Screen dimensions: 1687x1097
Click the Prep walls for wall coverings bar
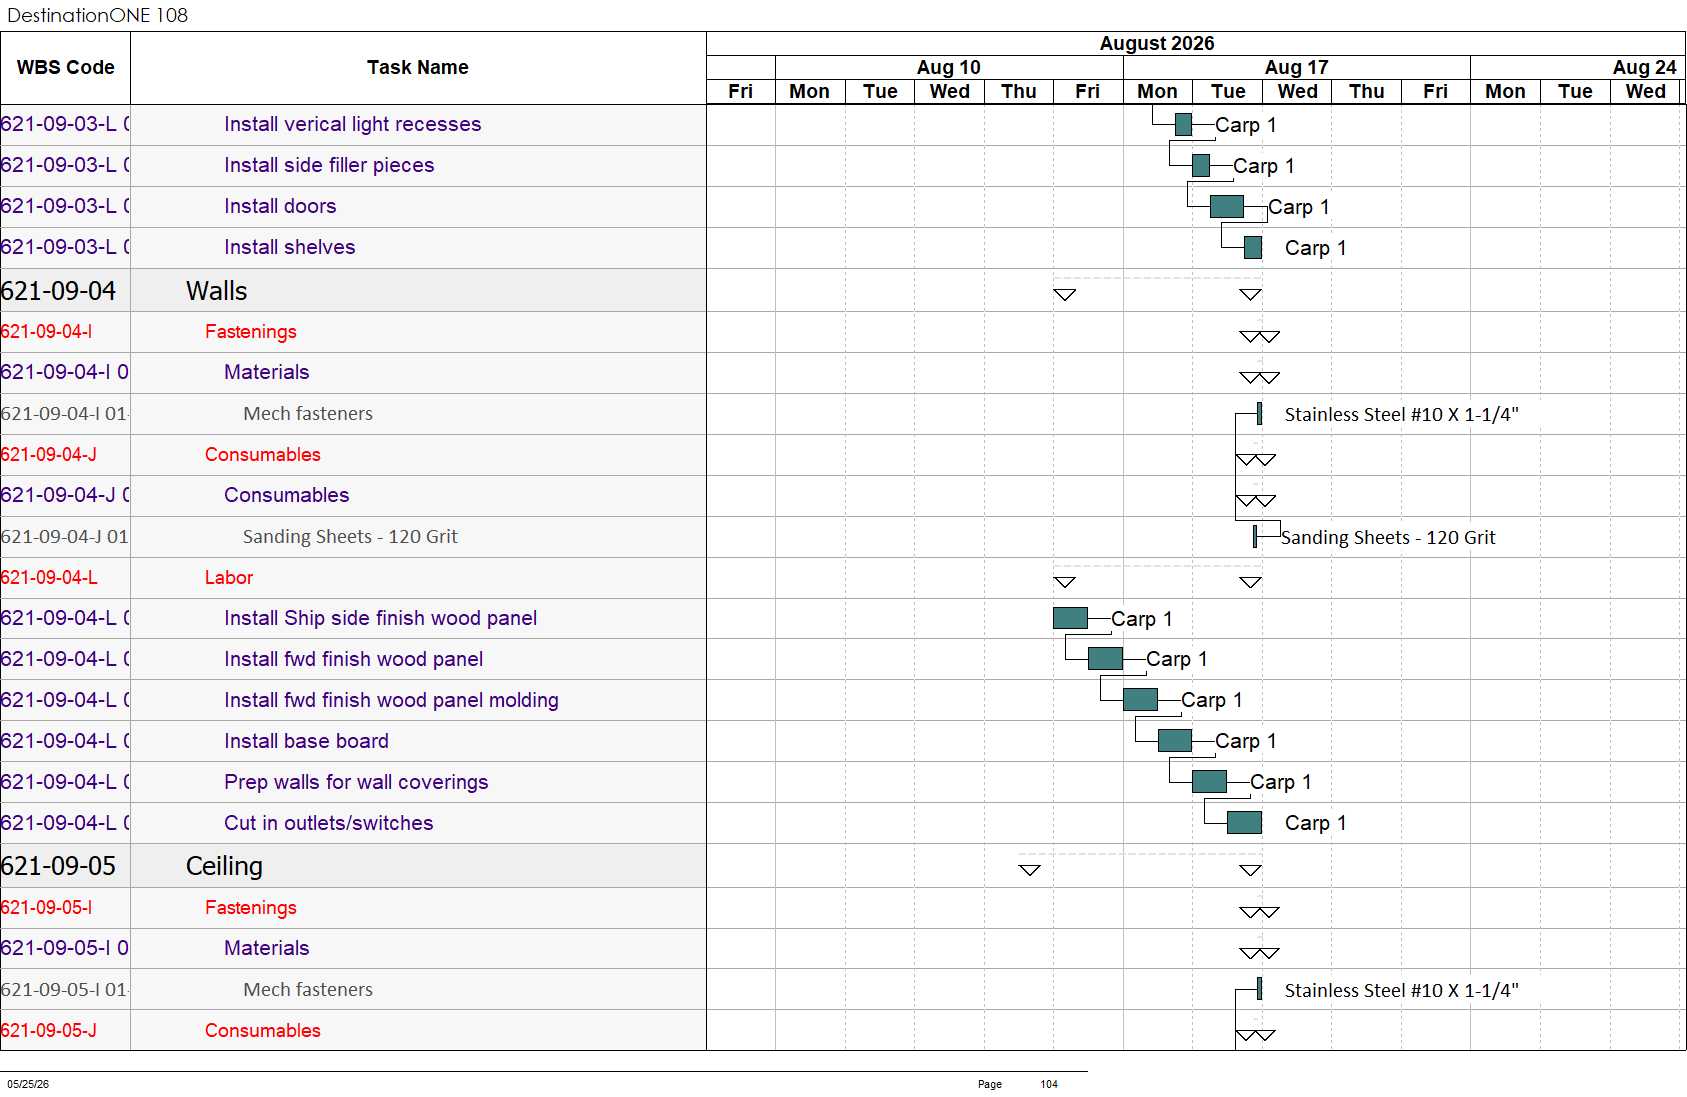coord(1210,782)
